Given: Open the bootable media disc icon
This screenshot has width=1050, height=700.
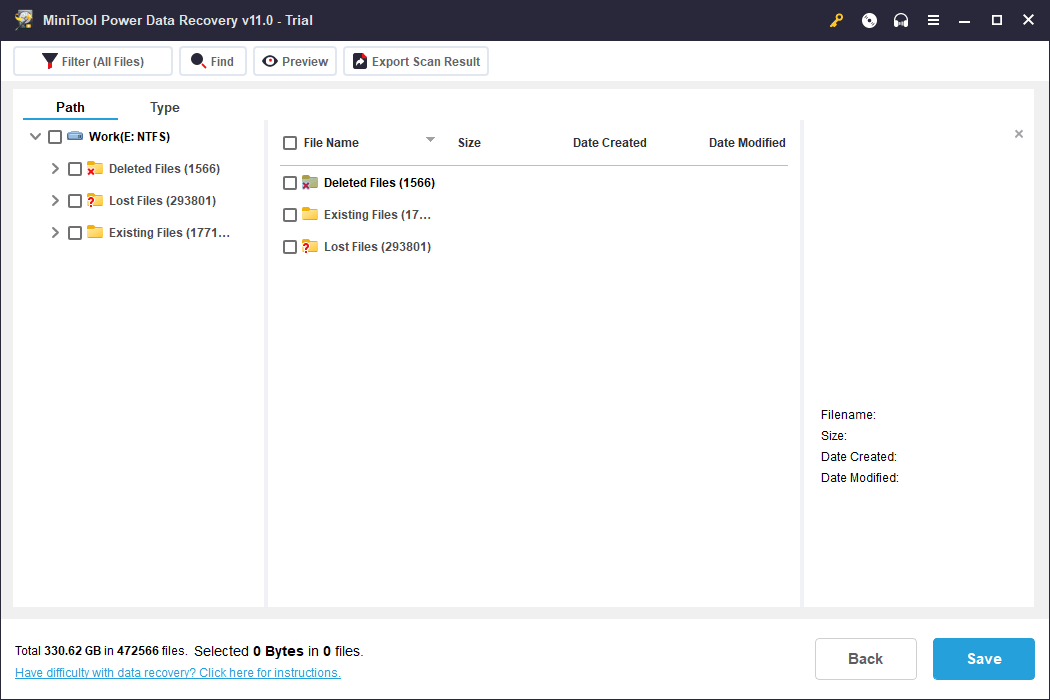Looking at the screenshot, I should pyautogui.click(x=869, y=21).
